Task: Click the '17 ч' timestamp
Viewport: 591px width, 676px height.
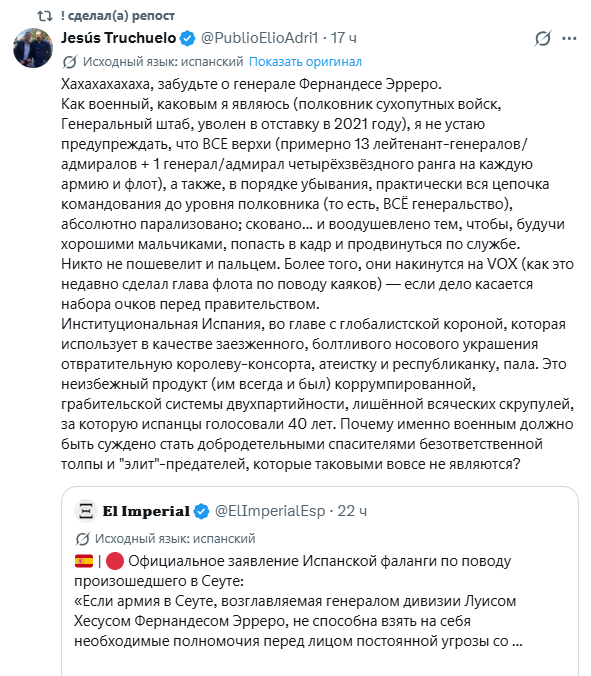Action: (x=344, y=38)
